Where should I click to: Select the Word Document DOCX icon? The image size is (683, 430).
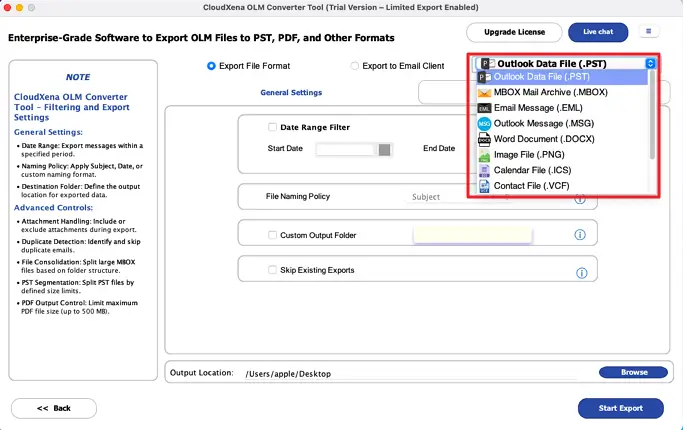point(484,139)
